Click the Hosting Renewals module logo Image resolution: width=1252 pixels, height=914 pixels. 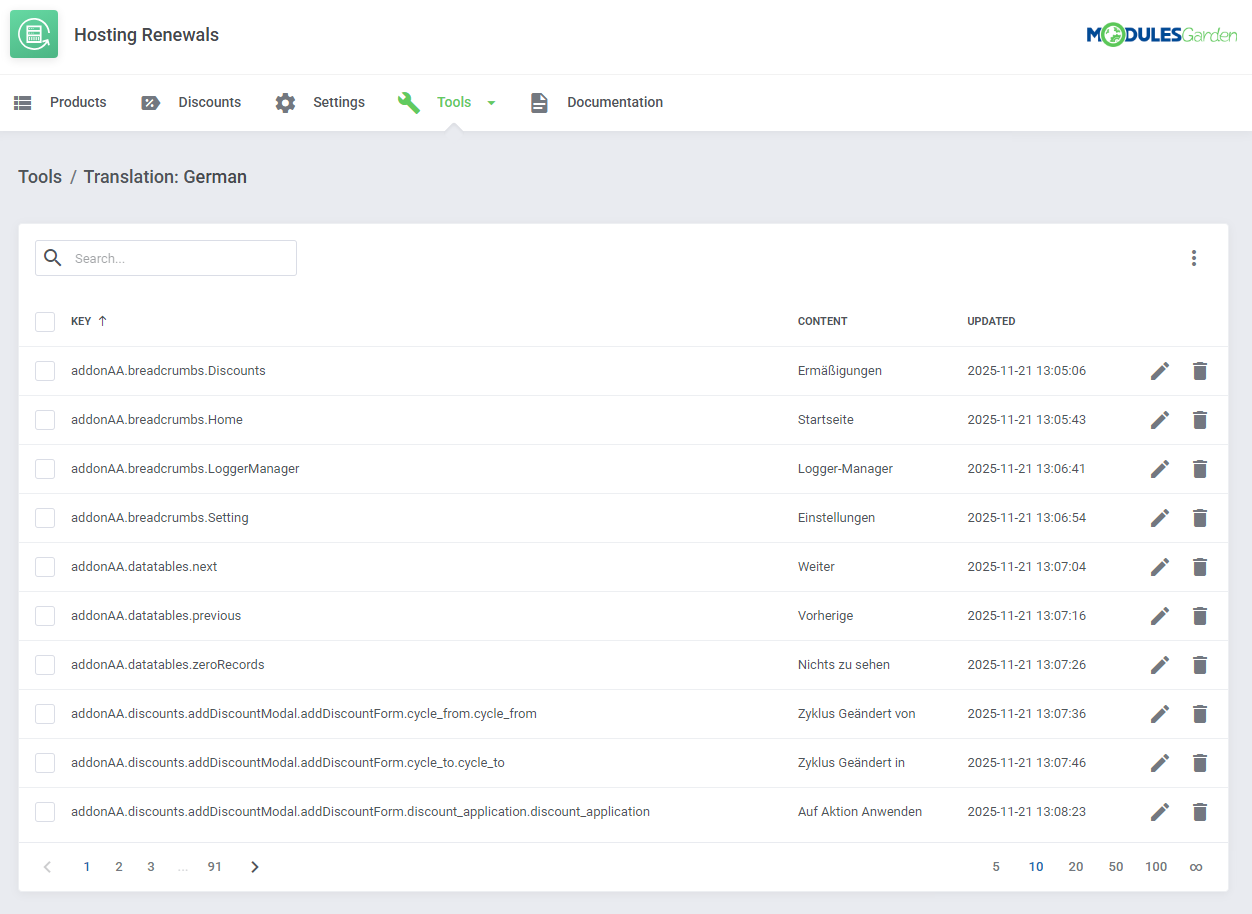click(x=34, y=34)
